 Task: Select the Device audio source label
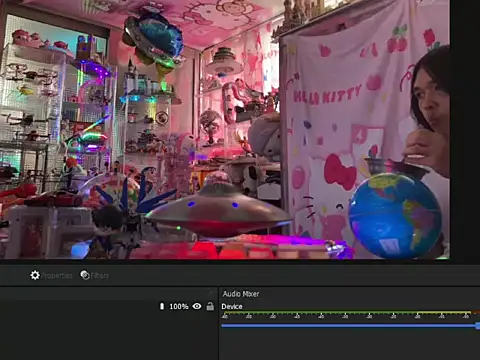point(232,306)
